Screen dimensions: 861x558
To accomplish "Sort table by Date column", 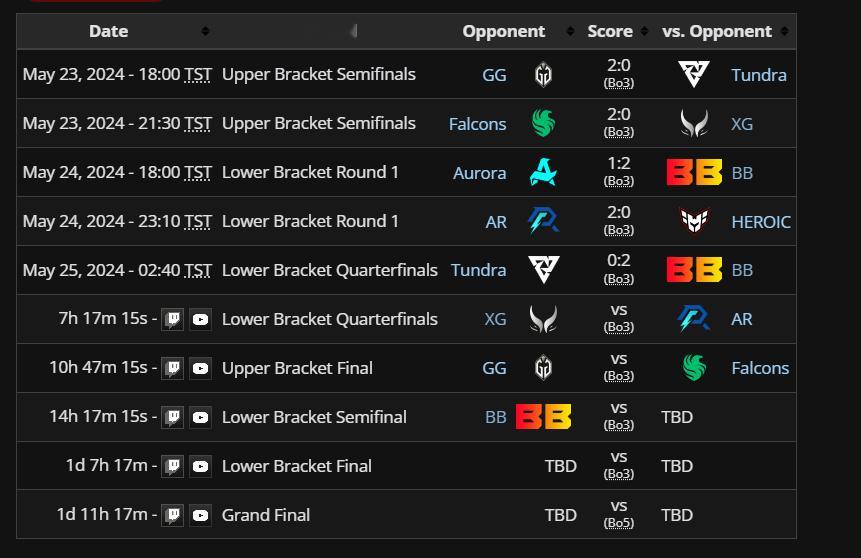I will click(205, 31).
